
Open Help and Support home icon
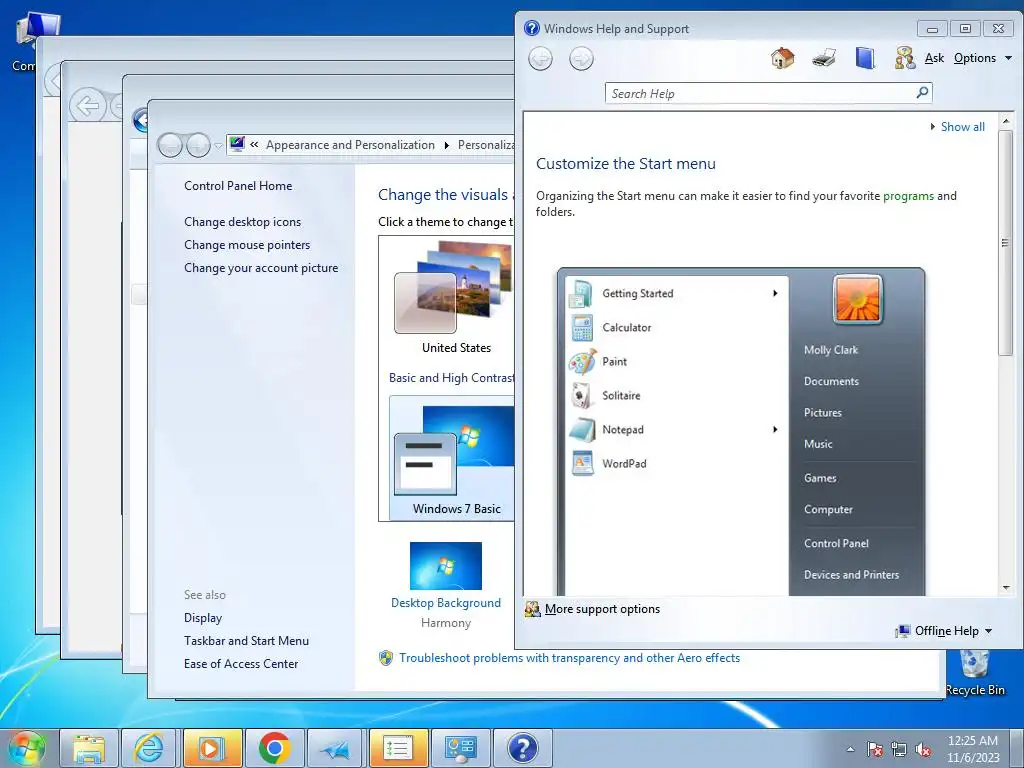[x=782, y=58]
